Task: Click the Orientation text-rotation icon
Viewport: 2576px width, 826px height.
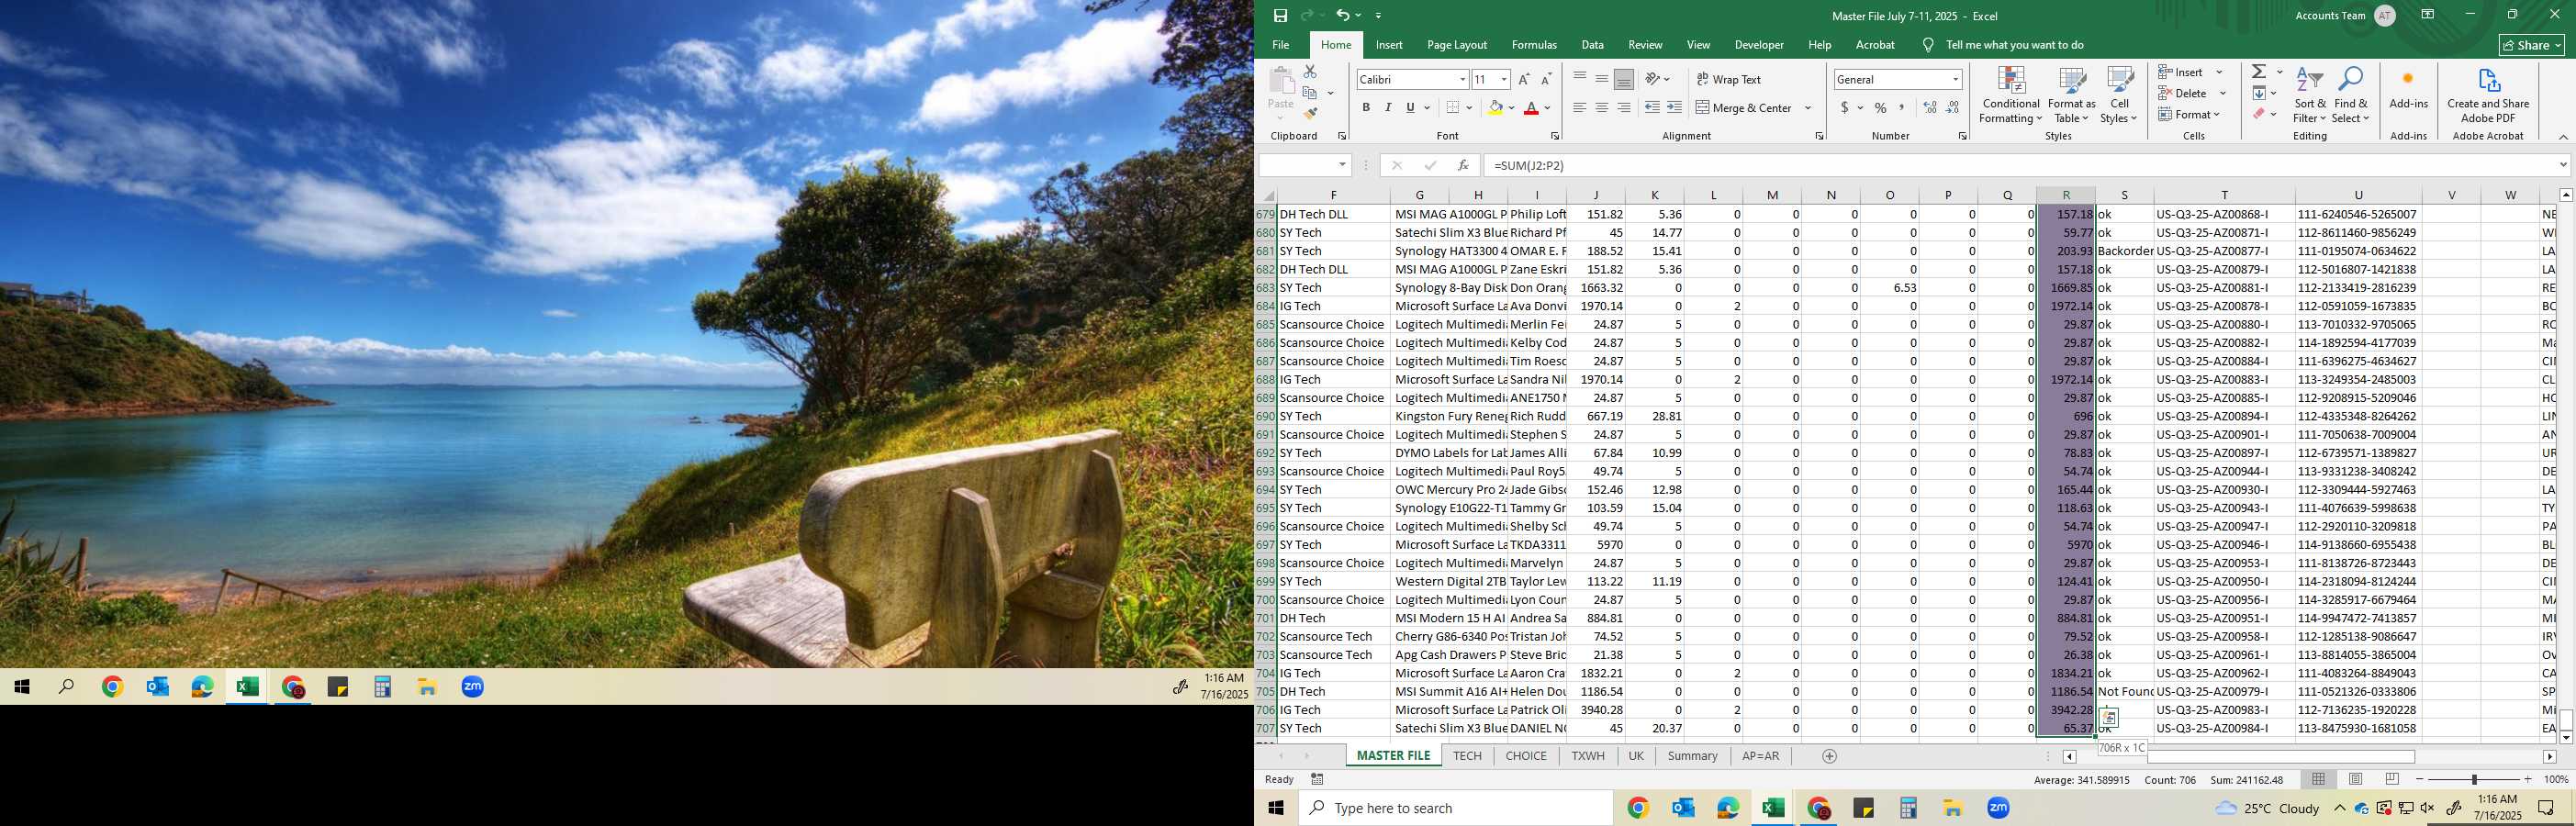Action: [x=1653, y=79]
